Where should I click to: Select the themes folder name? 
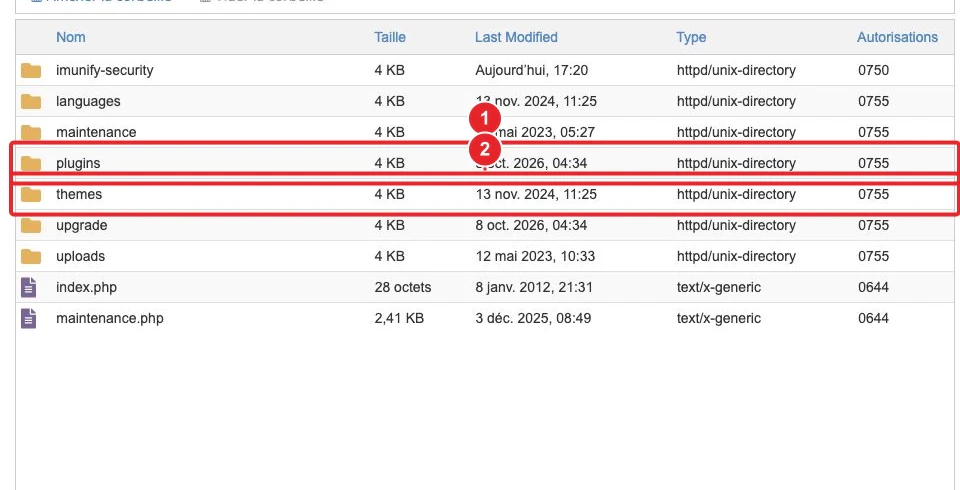[x=79, y=194]
